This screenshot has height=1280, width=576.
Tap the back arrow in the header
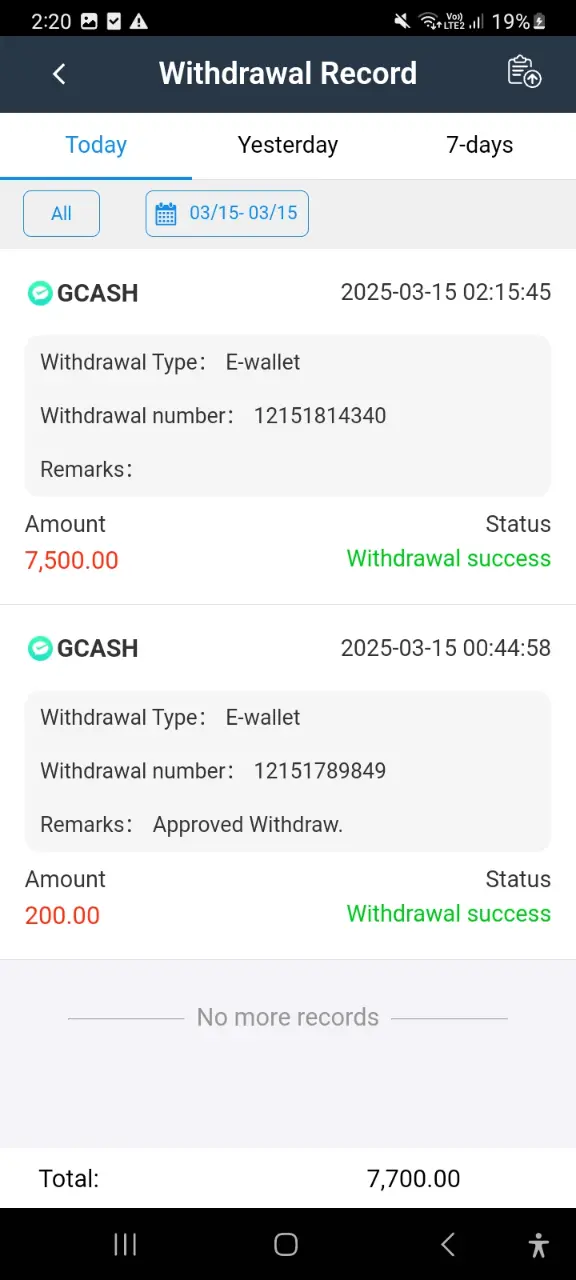[x=59, y=73]
